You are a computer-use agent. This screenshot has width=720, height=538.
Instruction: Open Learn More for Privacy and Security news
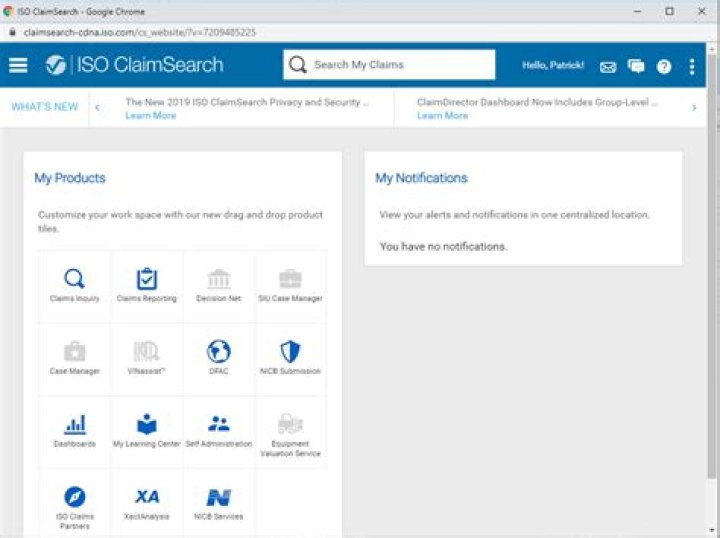pos(151,116)
